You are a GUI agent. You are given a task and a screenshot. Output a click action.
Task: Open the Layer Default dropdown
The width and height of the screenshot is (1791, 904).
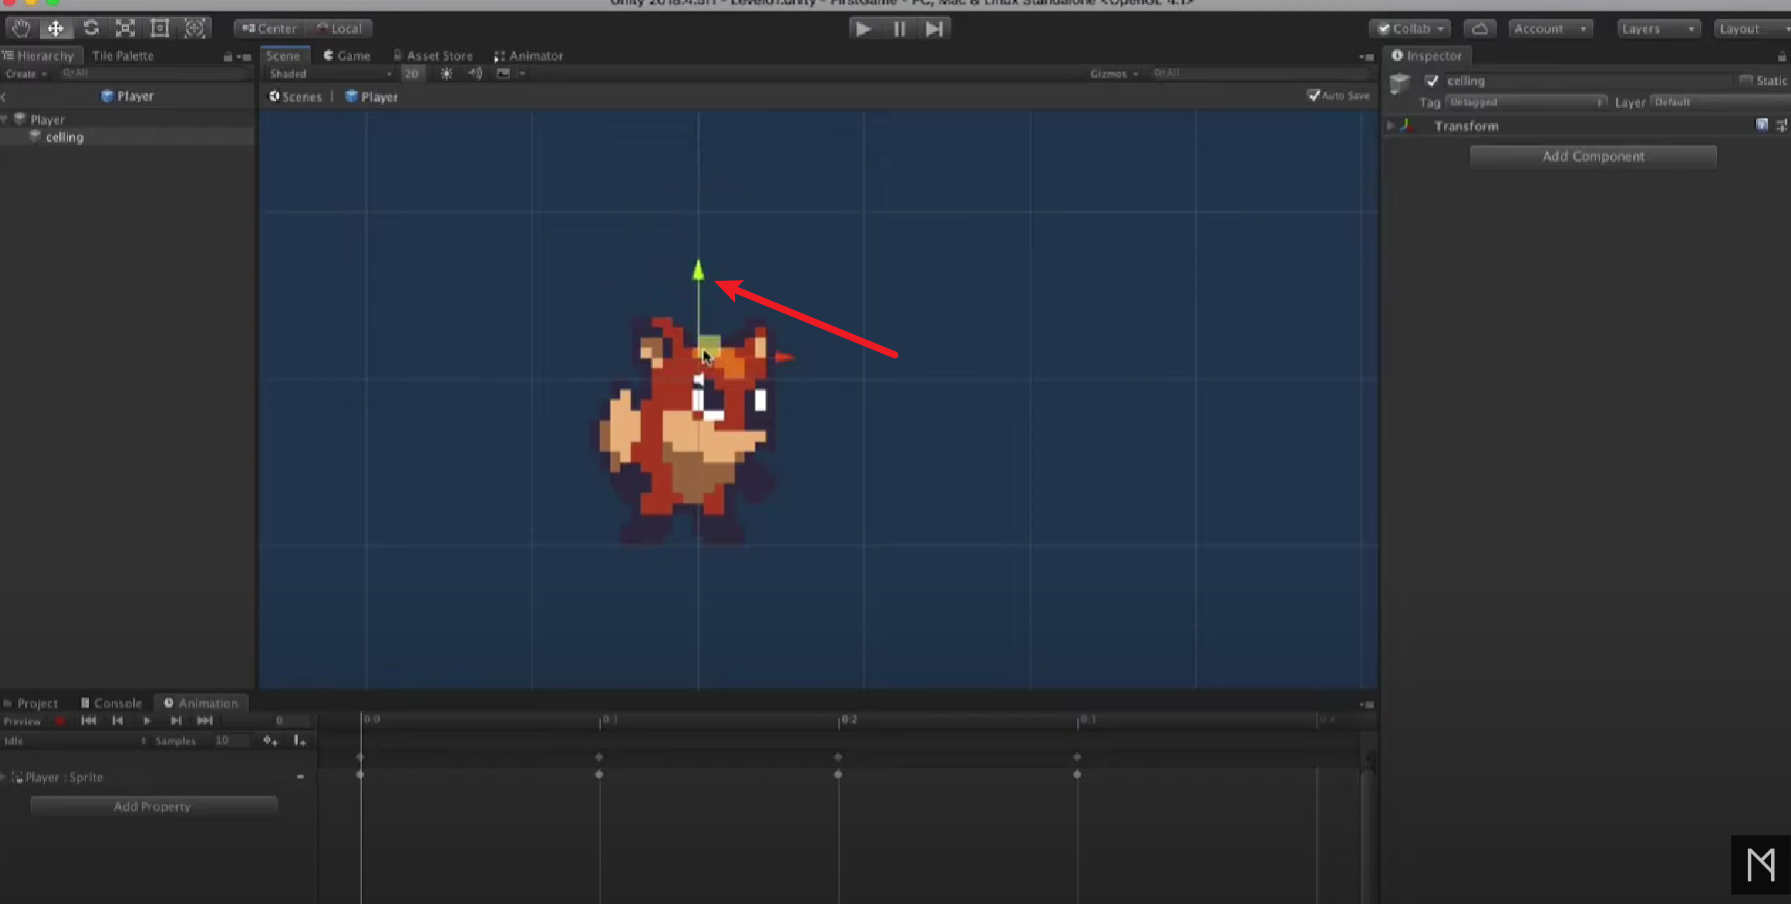pos(1721,102)
